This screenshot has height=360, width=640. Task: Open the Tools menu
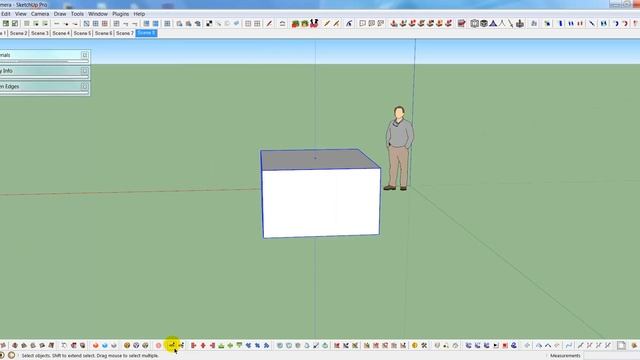coord(77,13)
